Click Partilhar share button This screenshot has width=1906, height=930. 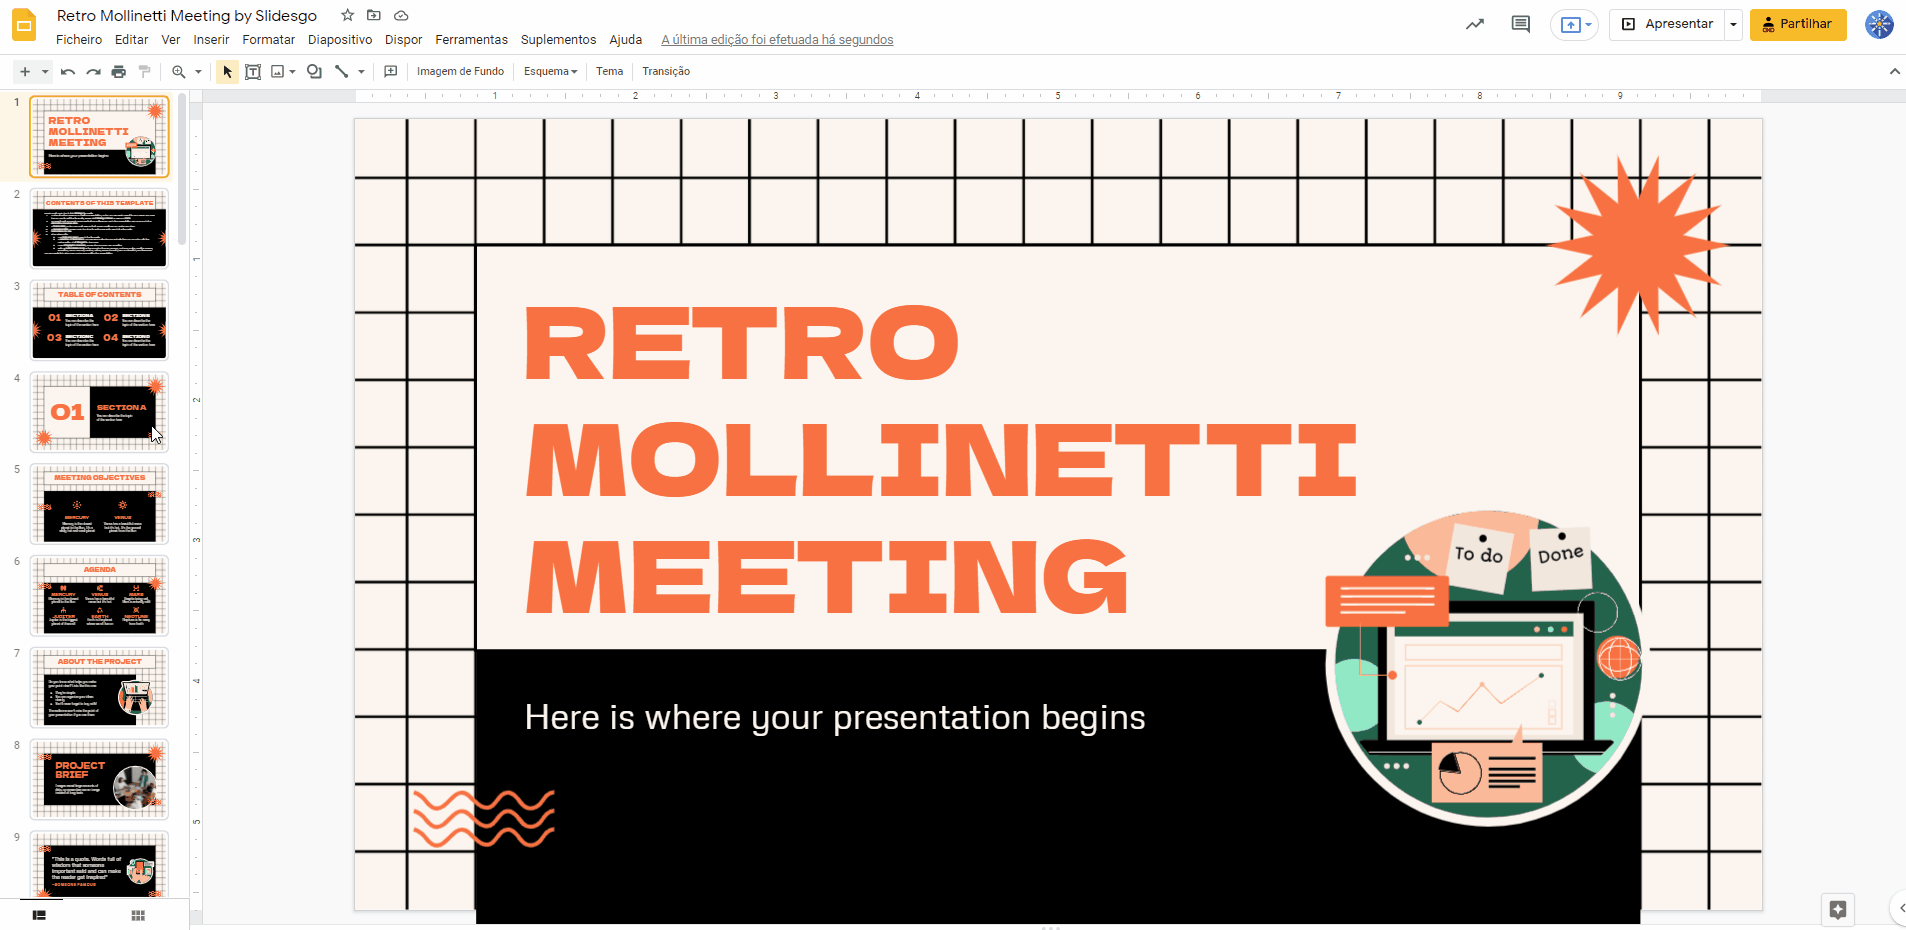pyautogui.click(x=1798, y=24)
